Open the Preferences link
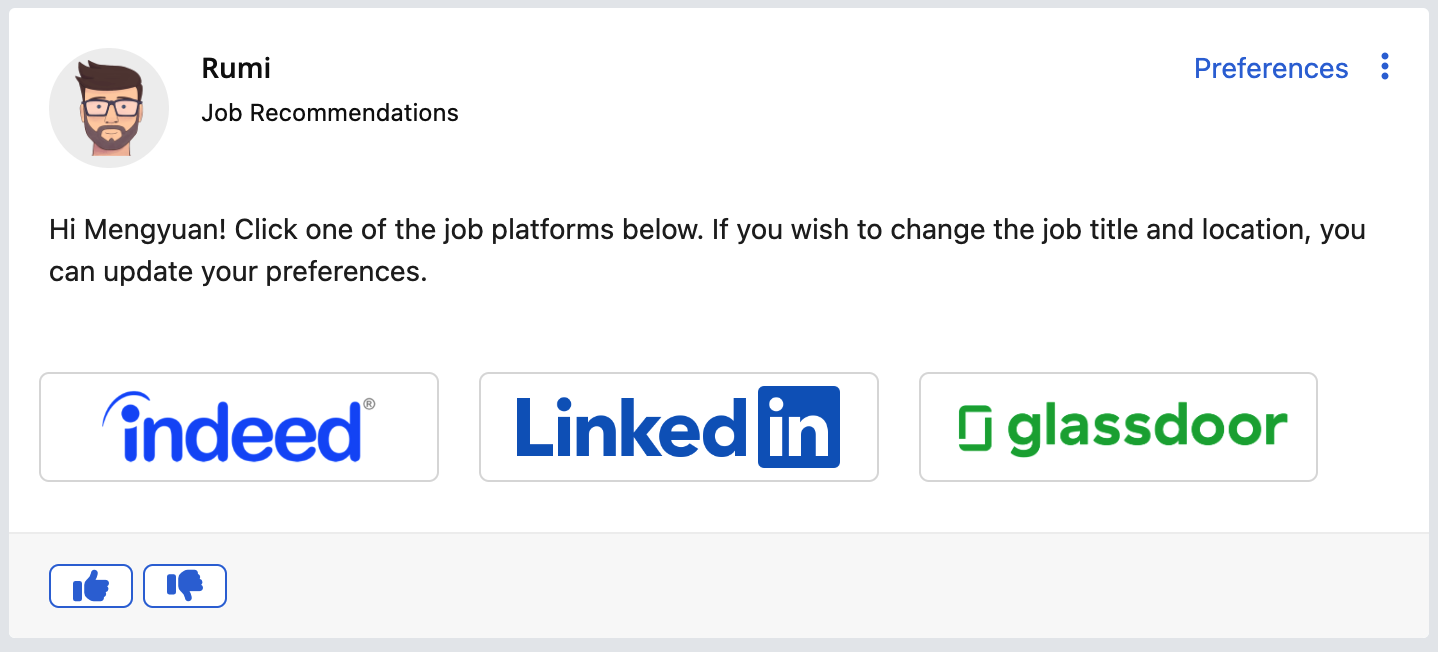Image resolution: width=1438 pixels, height=652 pixels. pos(1271,68)
